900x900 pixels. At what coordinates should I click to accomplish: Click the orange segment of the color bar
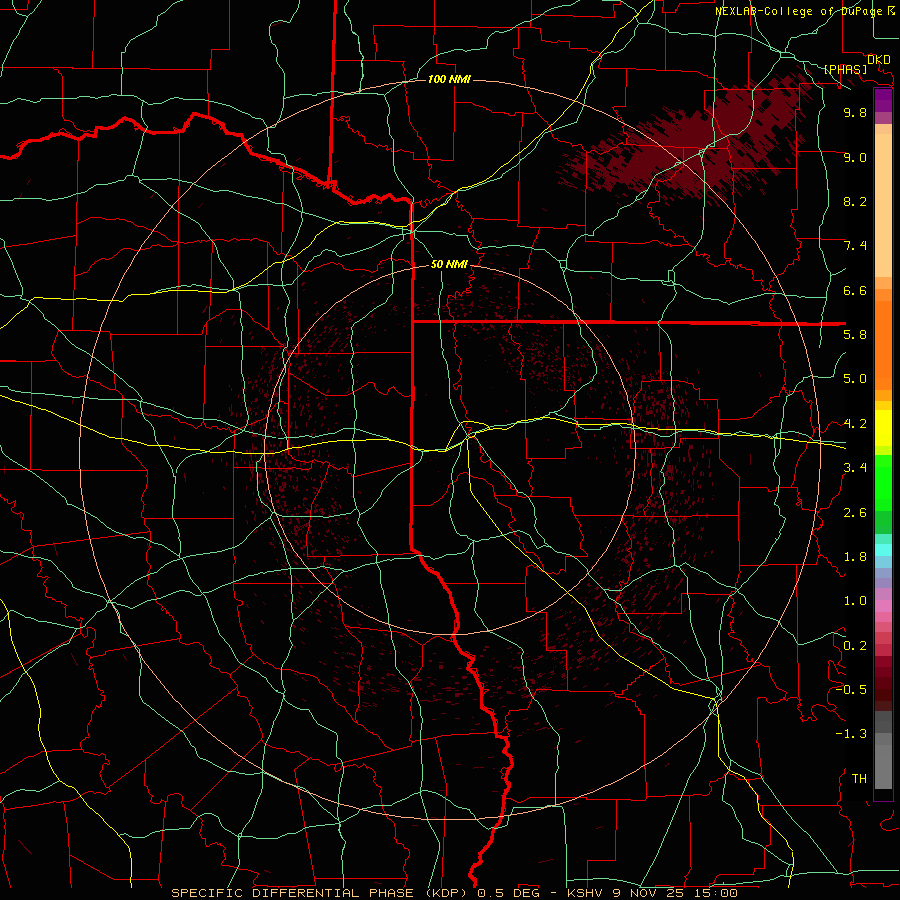click(x=883, y=344)
